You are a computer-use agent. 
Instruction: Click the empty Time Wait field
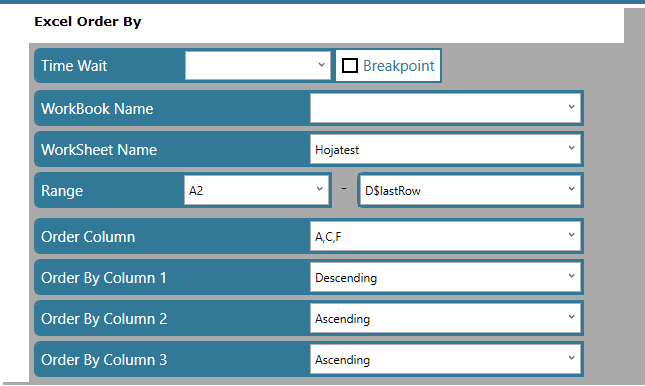258,65
